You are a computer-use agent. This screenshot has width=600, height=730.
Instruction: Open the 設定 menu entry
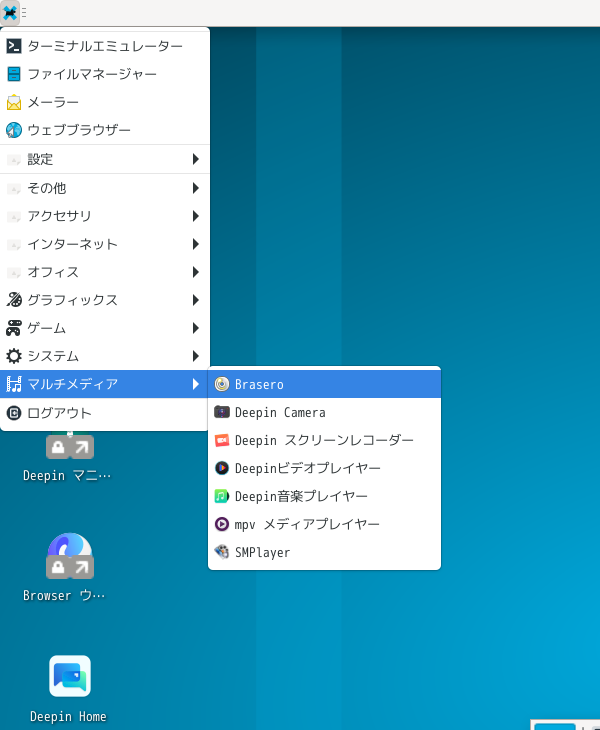[105, 159]
